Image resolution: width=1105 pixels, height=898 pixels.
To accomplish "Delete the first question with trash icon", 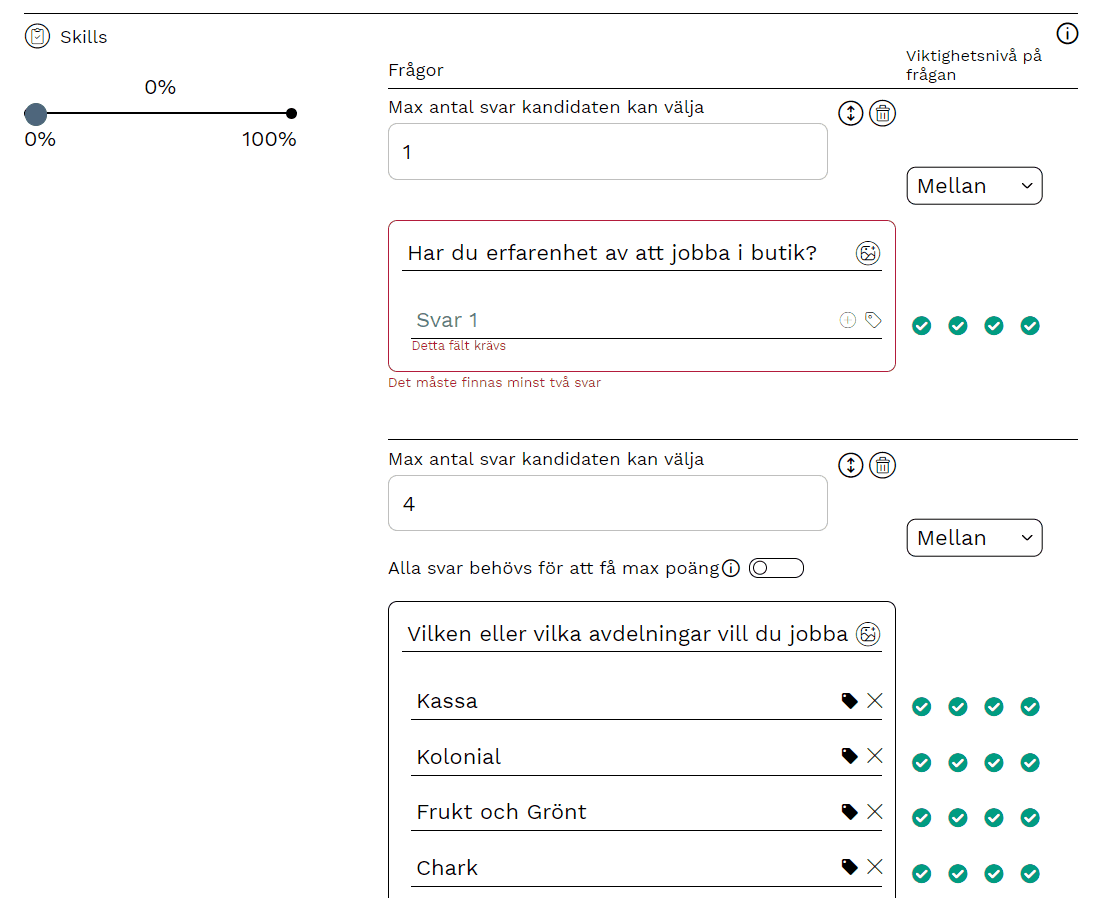I will click(882, 113).
